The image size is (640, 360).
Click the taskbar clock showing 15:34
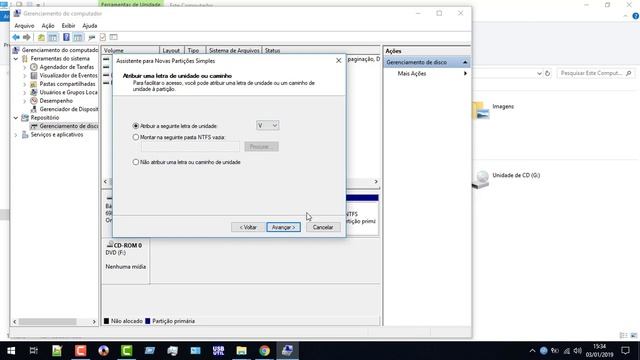pos(600,351)
